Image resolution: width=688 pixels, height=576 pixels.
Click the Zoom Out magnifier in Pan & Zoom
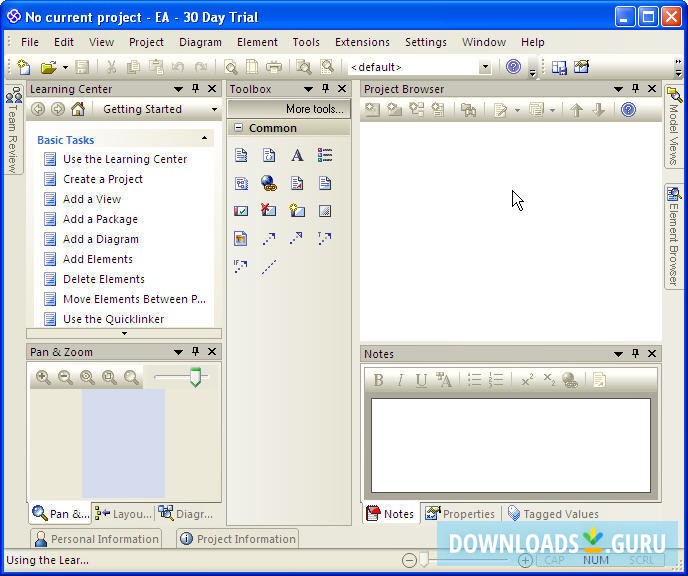point(65,377)
